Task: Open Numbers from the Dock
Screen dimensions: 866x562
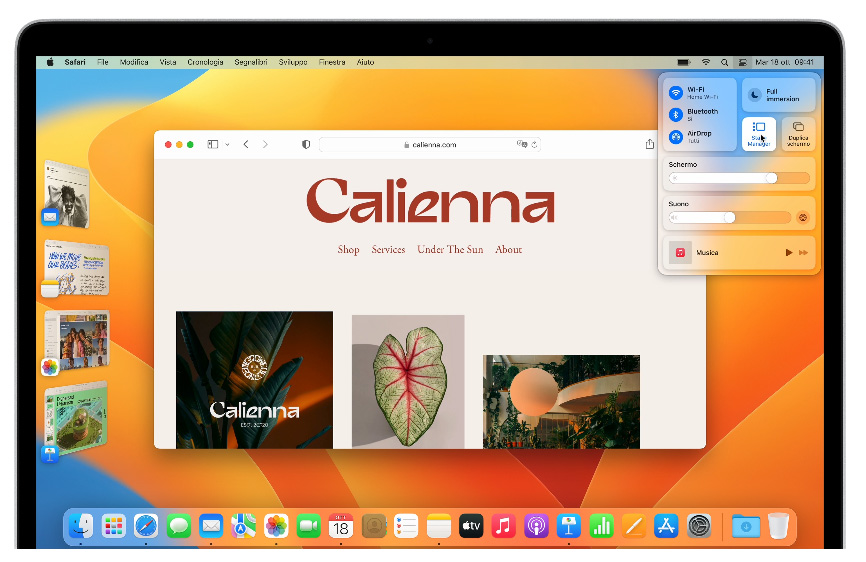Action: click(x=601, y=526)
